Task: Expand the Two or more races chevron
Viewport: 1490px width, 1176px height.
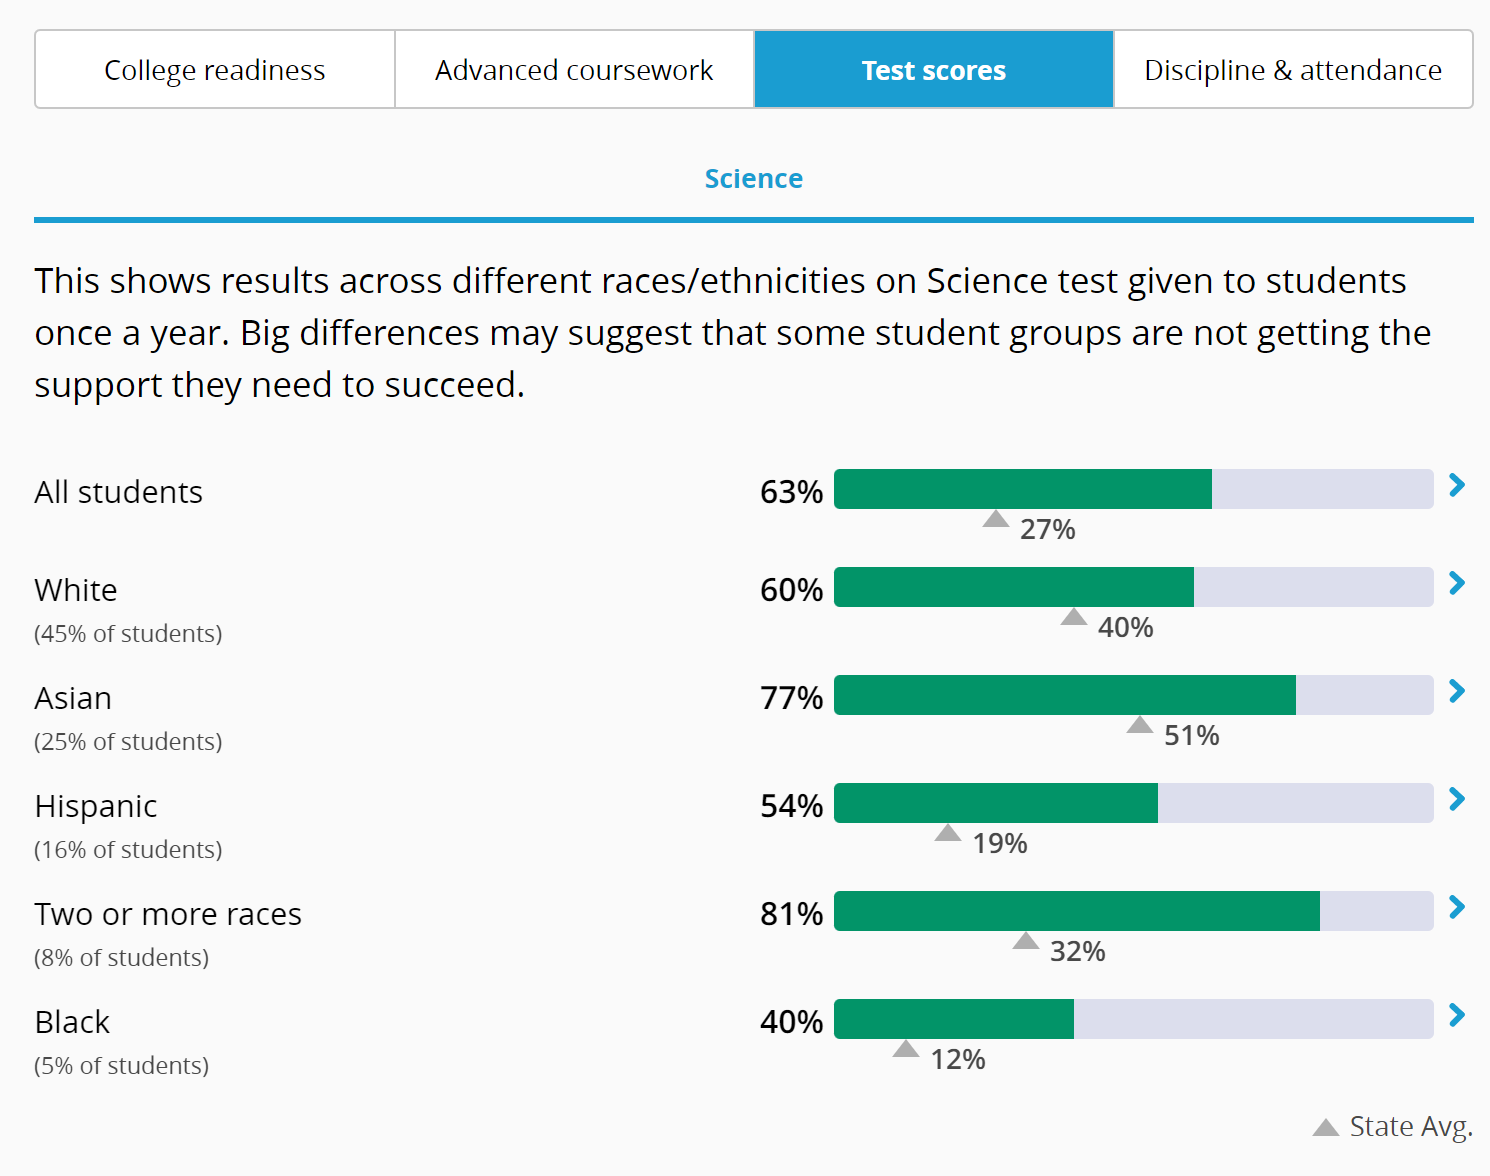Action: click(1457, 908)
